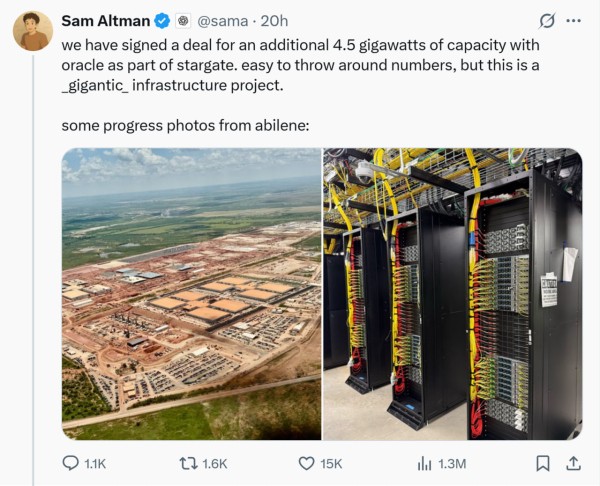Screen dimensions: 600x486
Task: Click the 1.3M views count
Action: tap(452, 463)
